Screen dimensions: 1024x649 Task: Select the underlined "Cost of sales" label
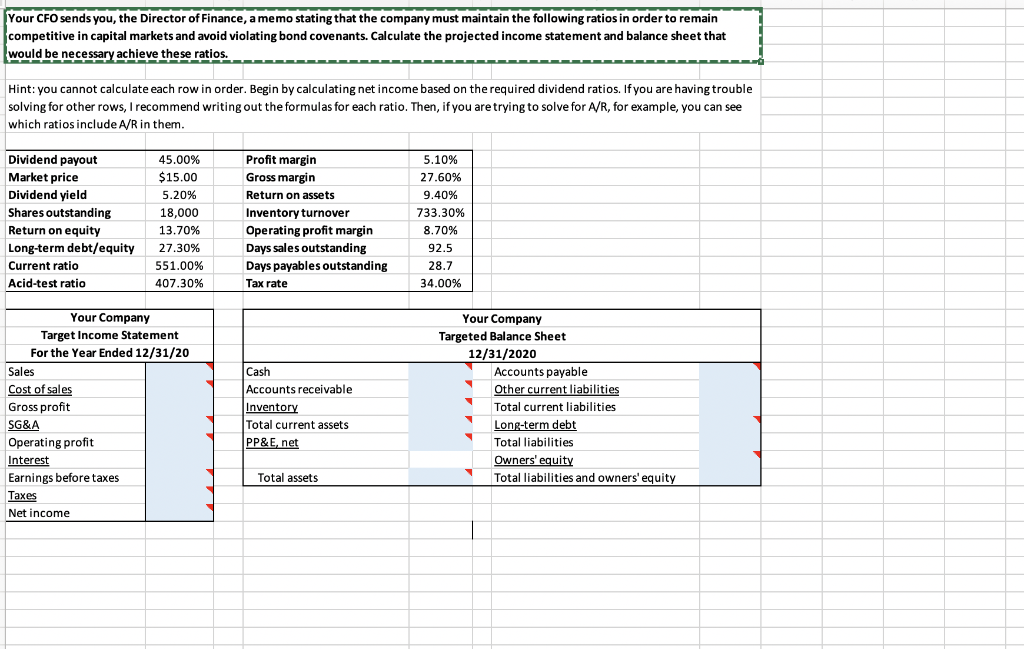pyautogui.click(x=41, y=389)
